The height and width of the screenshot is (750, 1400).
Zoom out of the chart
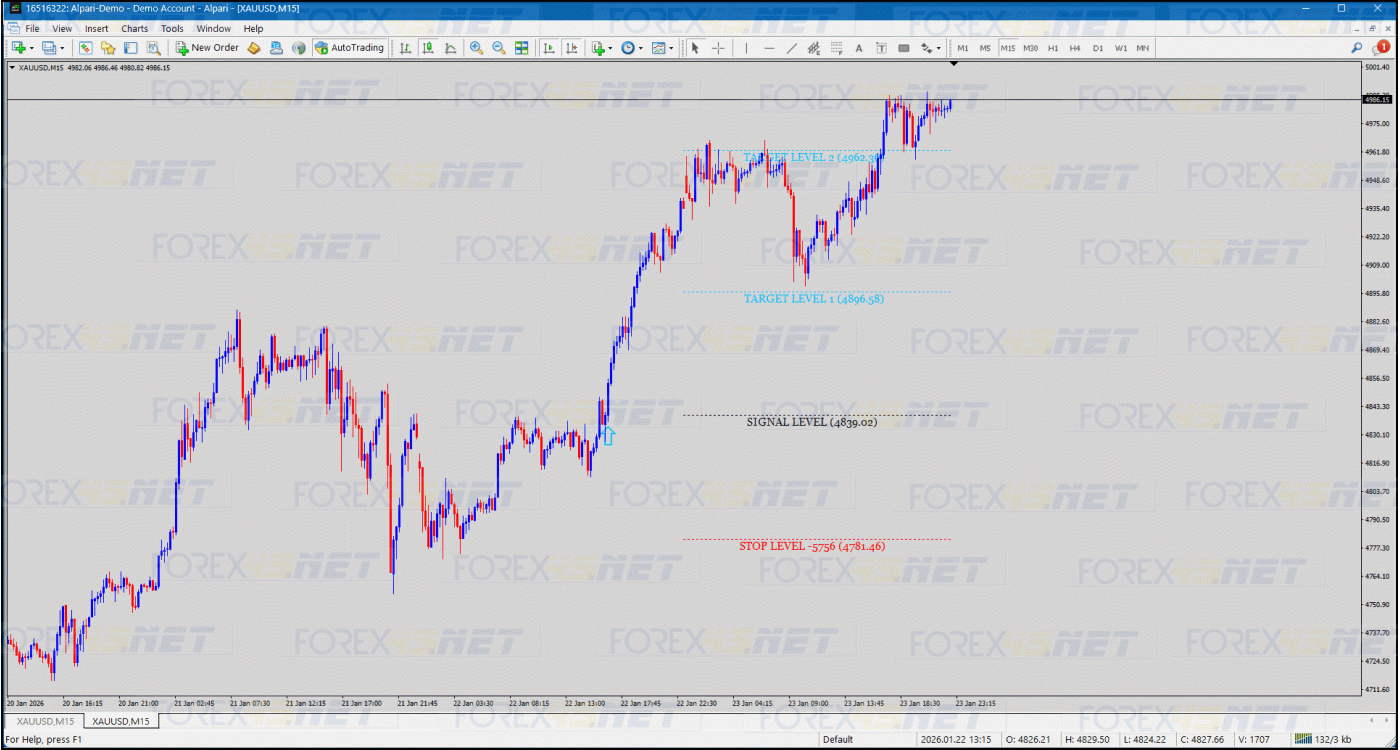pos(498,48)
